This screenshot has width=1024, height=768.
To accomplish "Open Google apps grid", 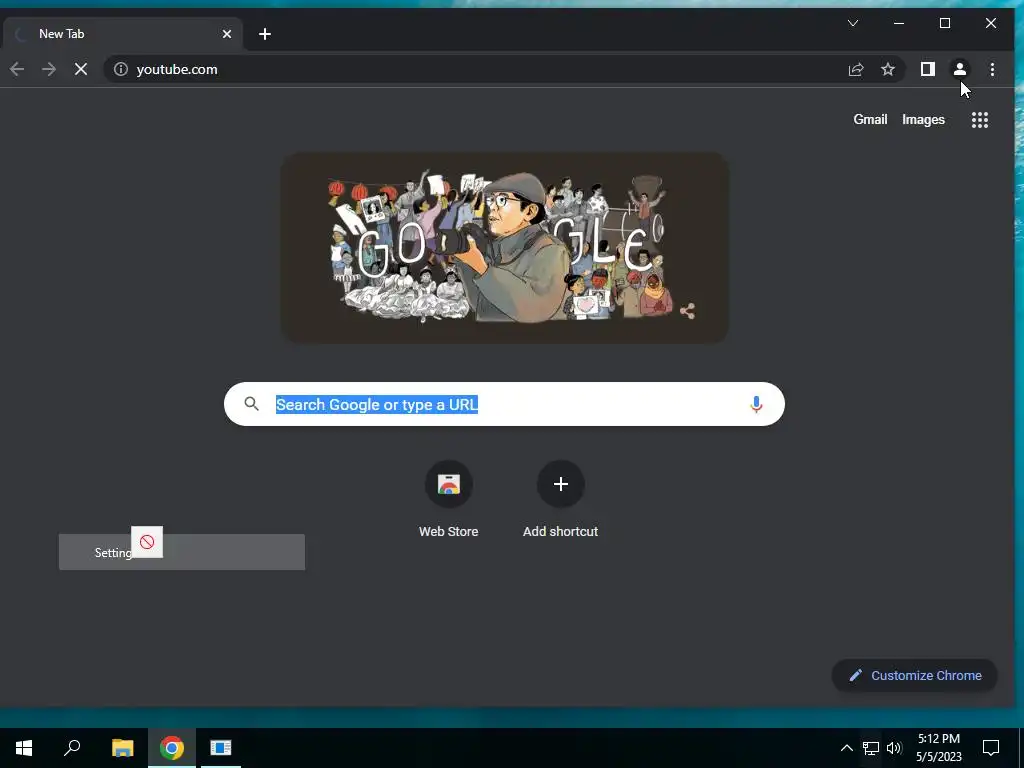I will click(x=980, y=120).
